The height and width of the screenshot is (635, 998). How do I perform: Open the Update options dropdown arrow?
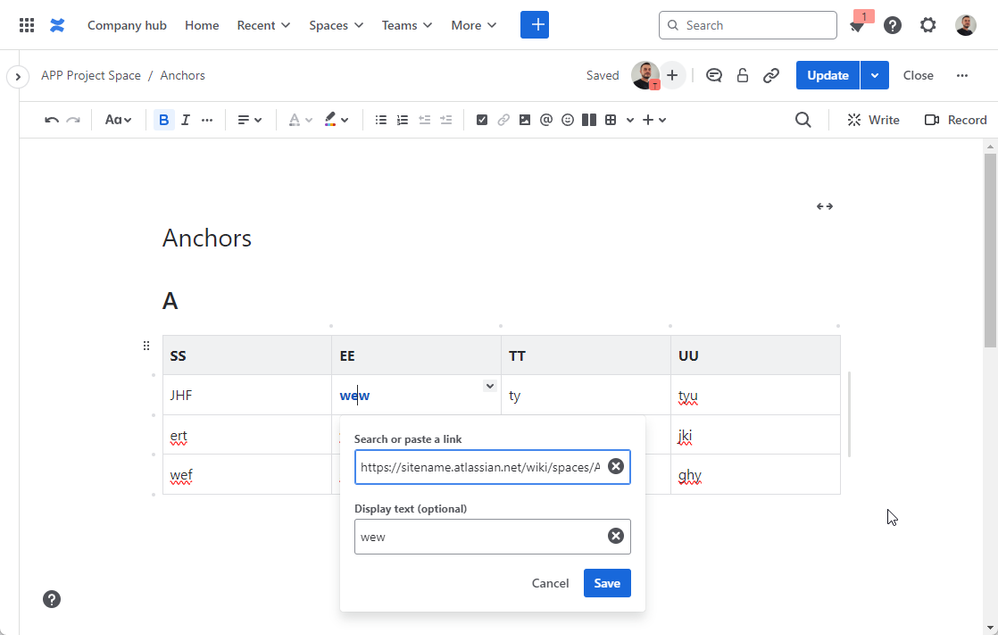pos(875,75)
